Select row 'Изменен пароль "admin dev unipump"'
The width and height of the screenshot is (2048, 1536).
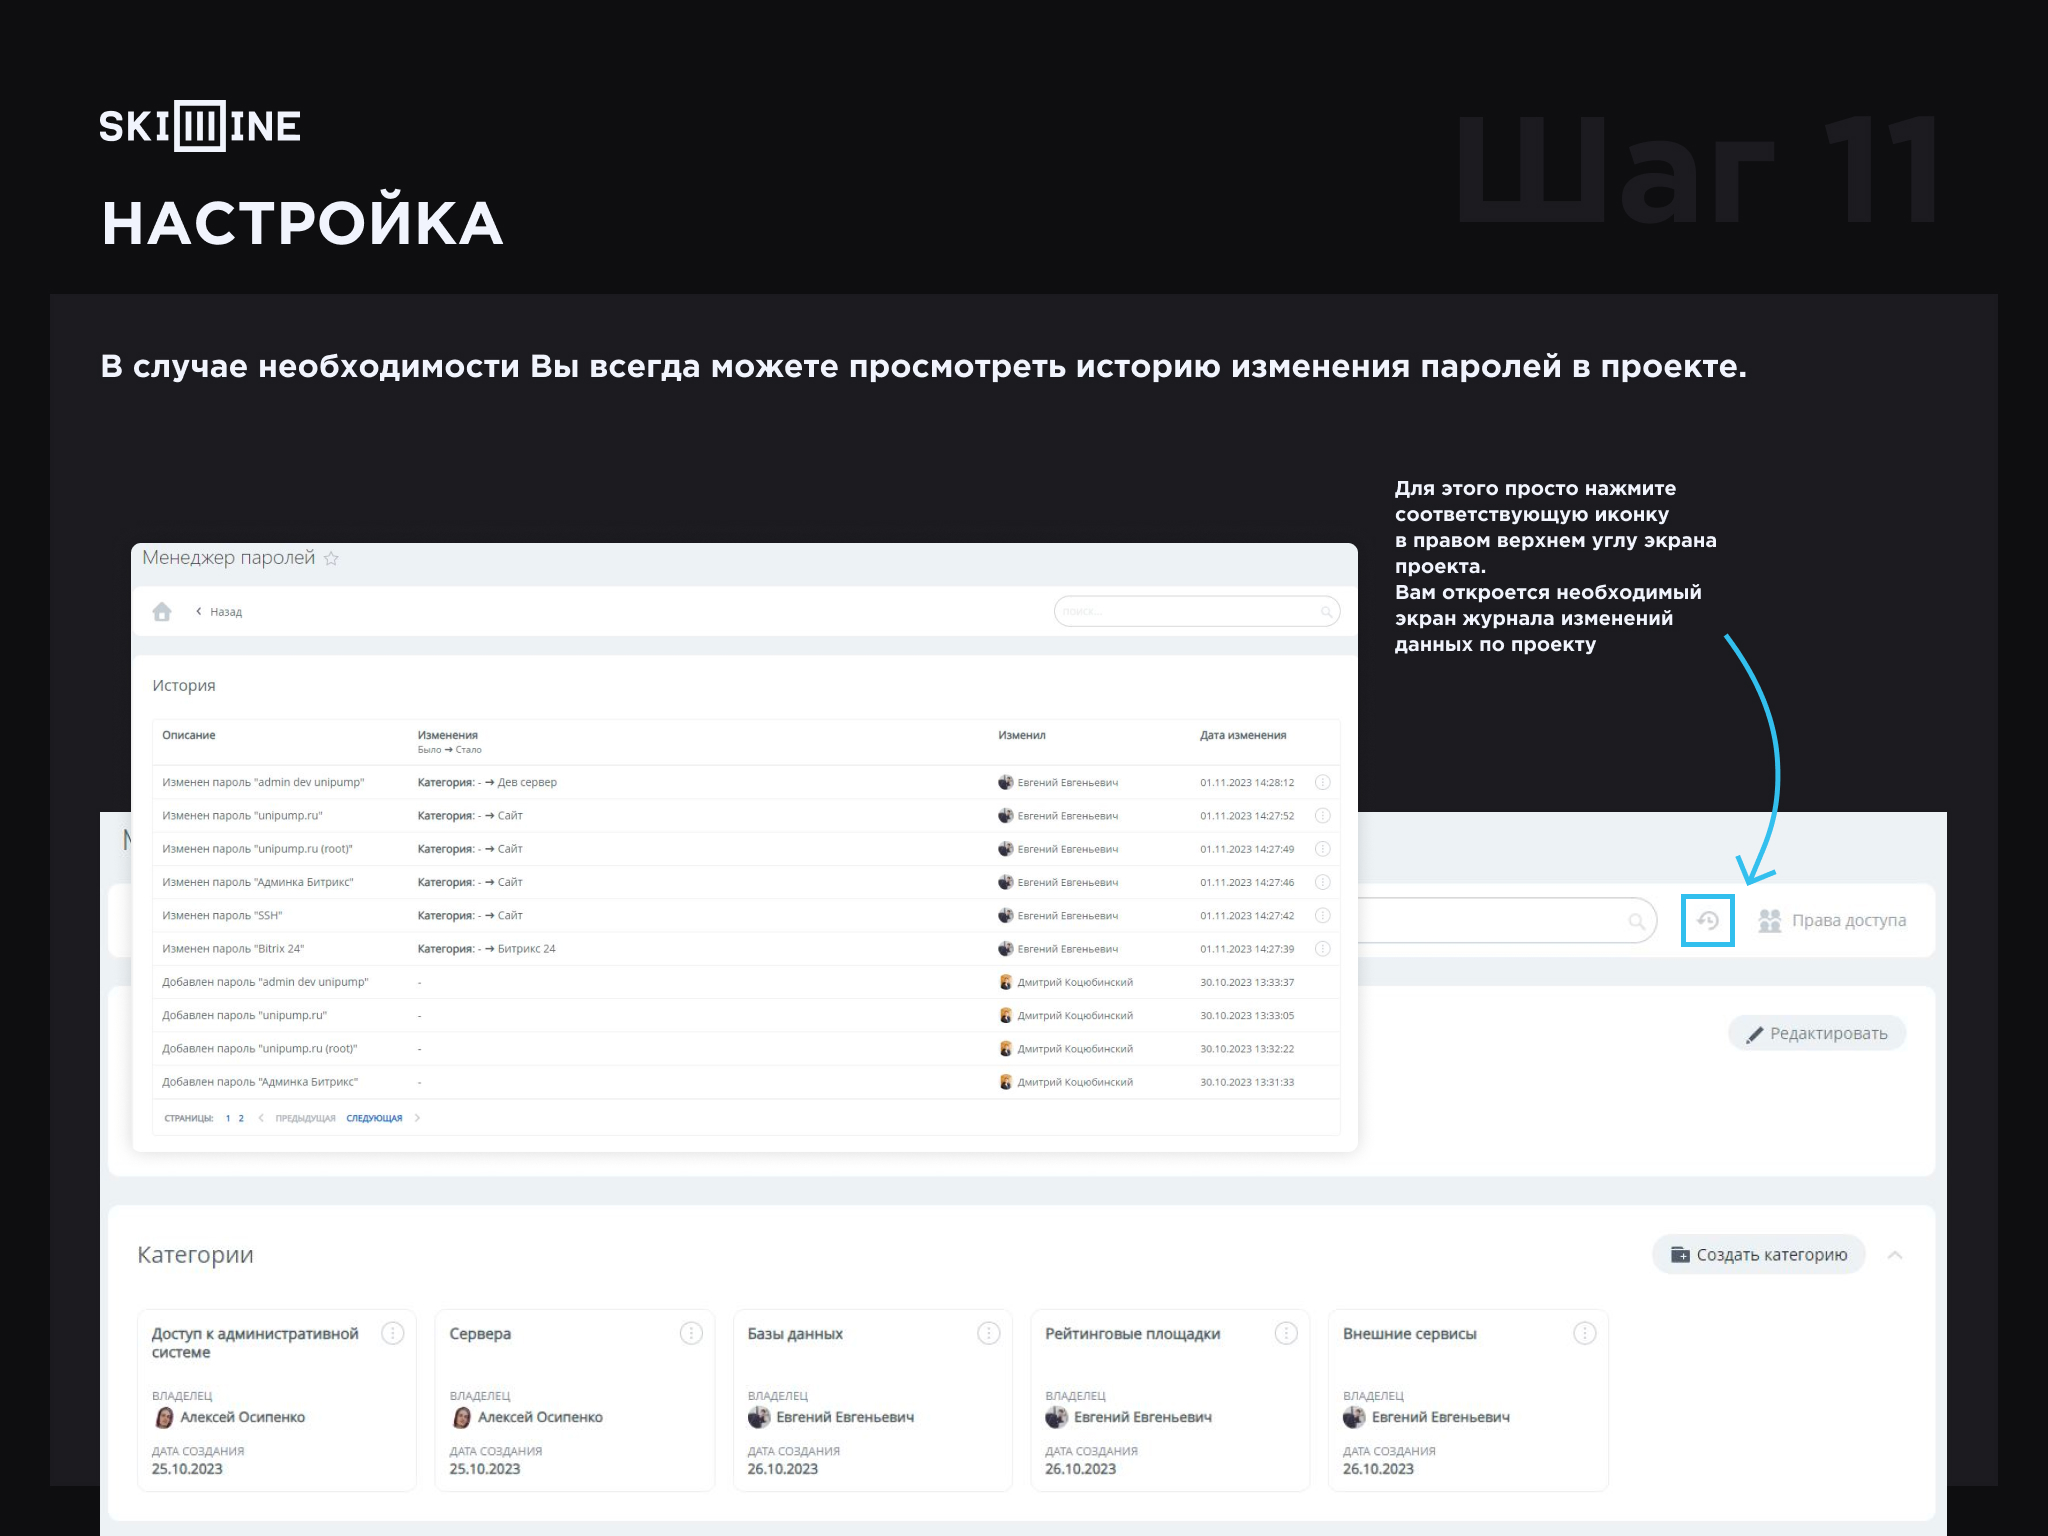coord(746,782)
